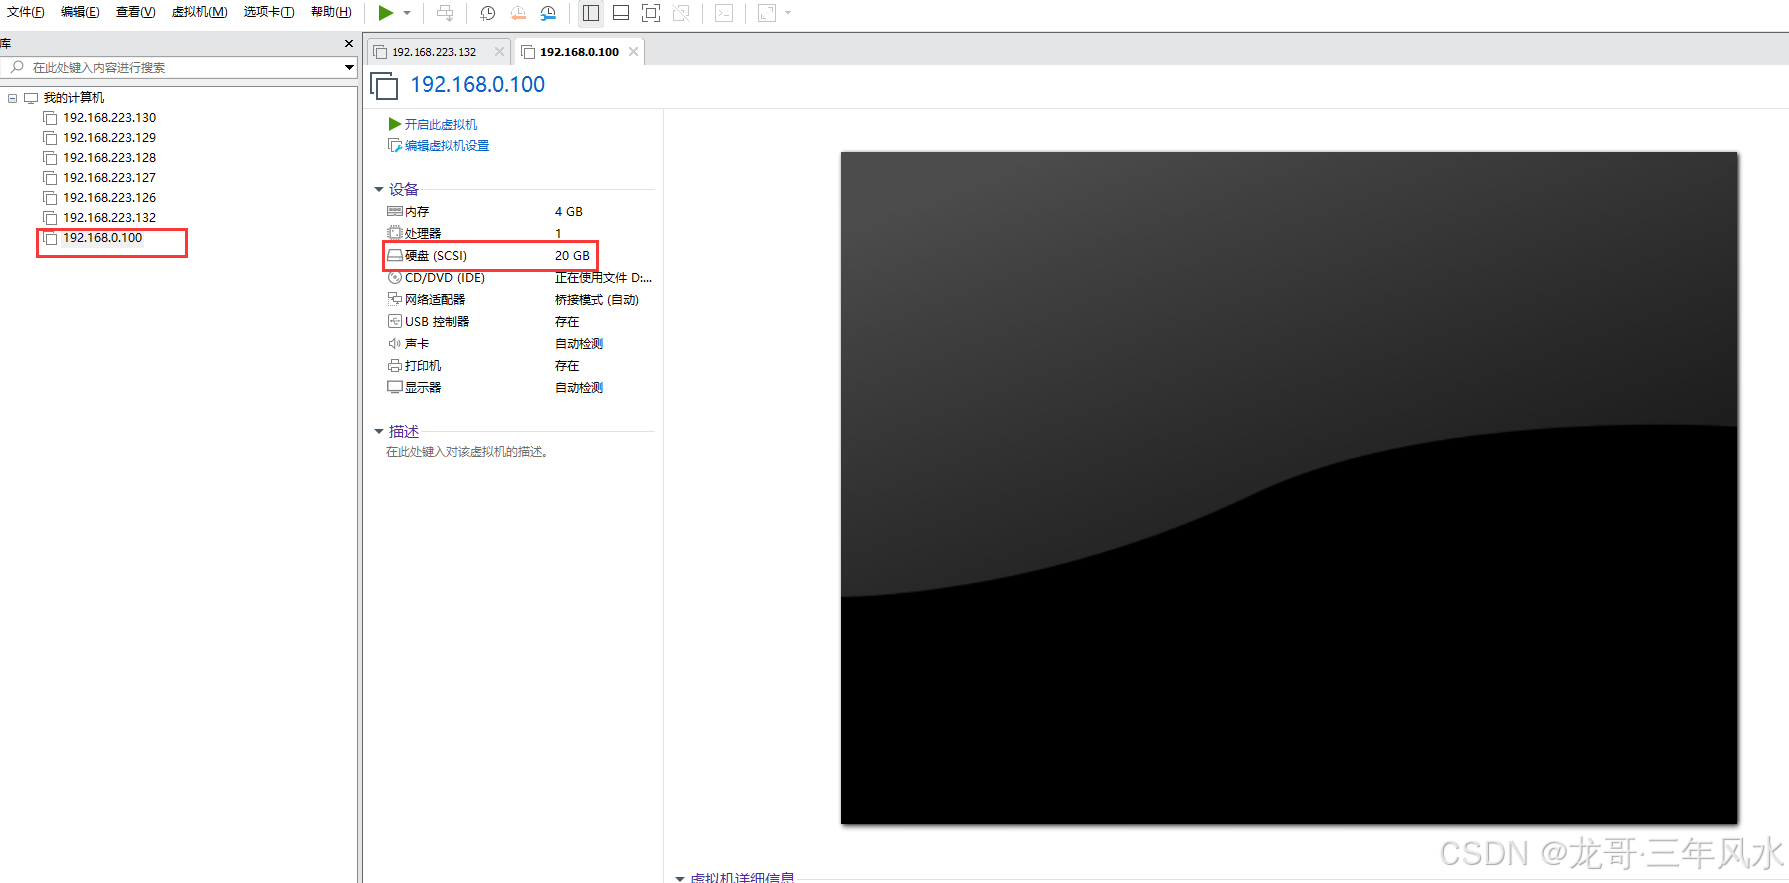Open the 帮助(H) menu
The height and width of the screenshot is (883, 1789).
[x=331, y=12]
